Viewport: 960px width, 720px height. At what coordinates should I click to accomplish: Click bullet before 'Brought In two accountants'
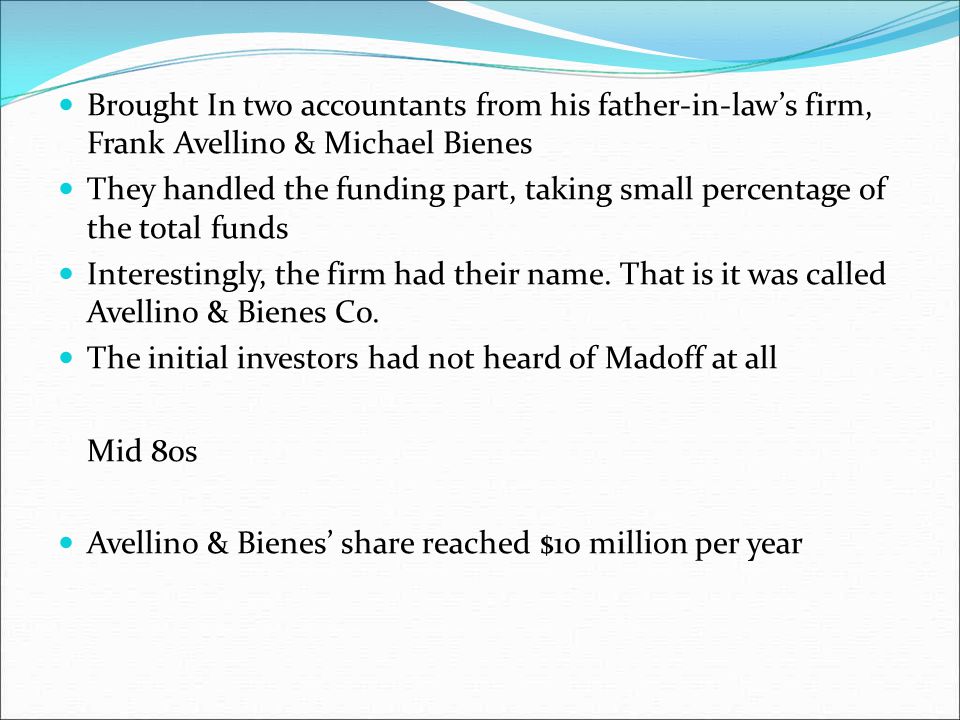point(67,104)
